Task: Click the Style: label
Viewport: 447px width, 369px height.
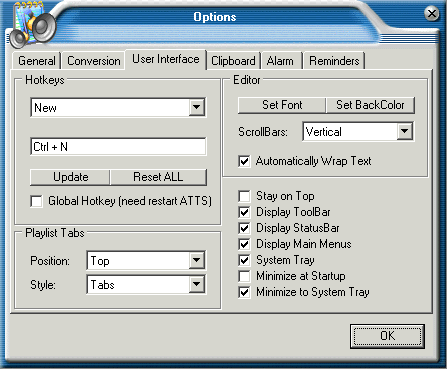Action: (43, 285)
